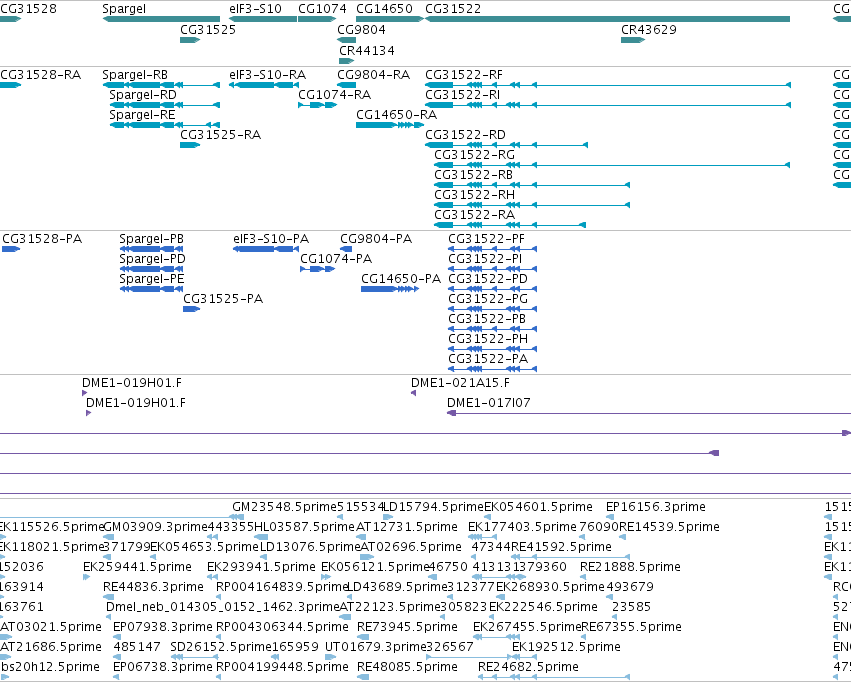Select the GM23548.5prime EST label
The height and width of the screenshot is (682, 851).
click(284, 507)
